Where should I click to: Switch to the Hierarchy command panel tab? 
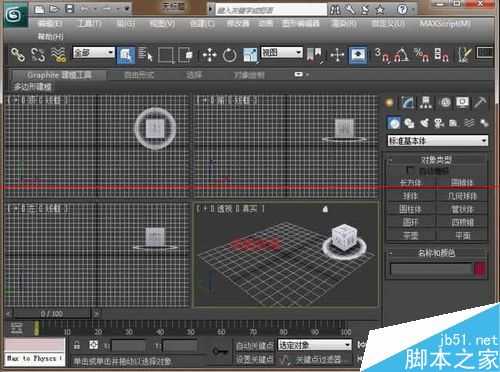[425, 103]
